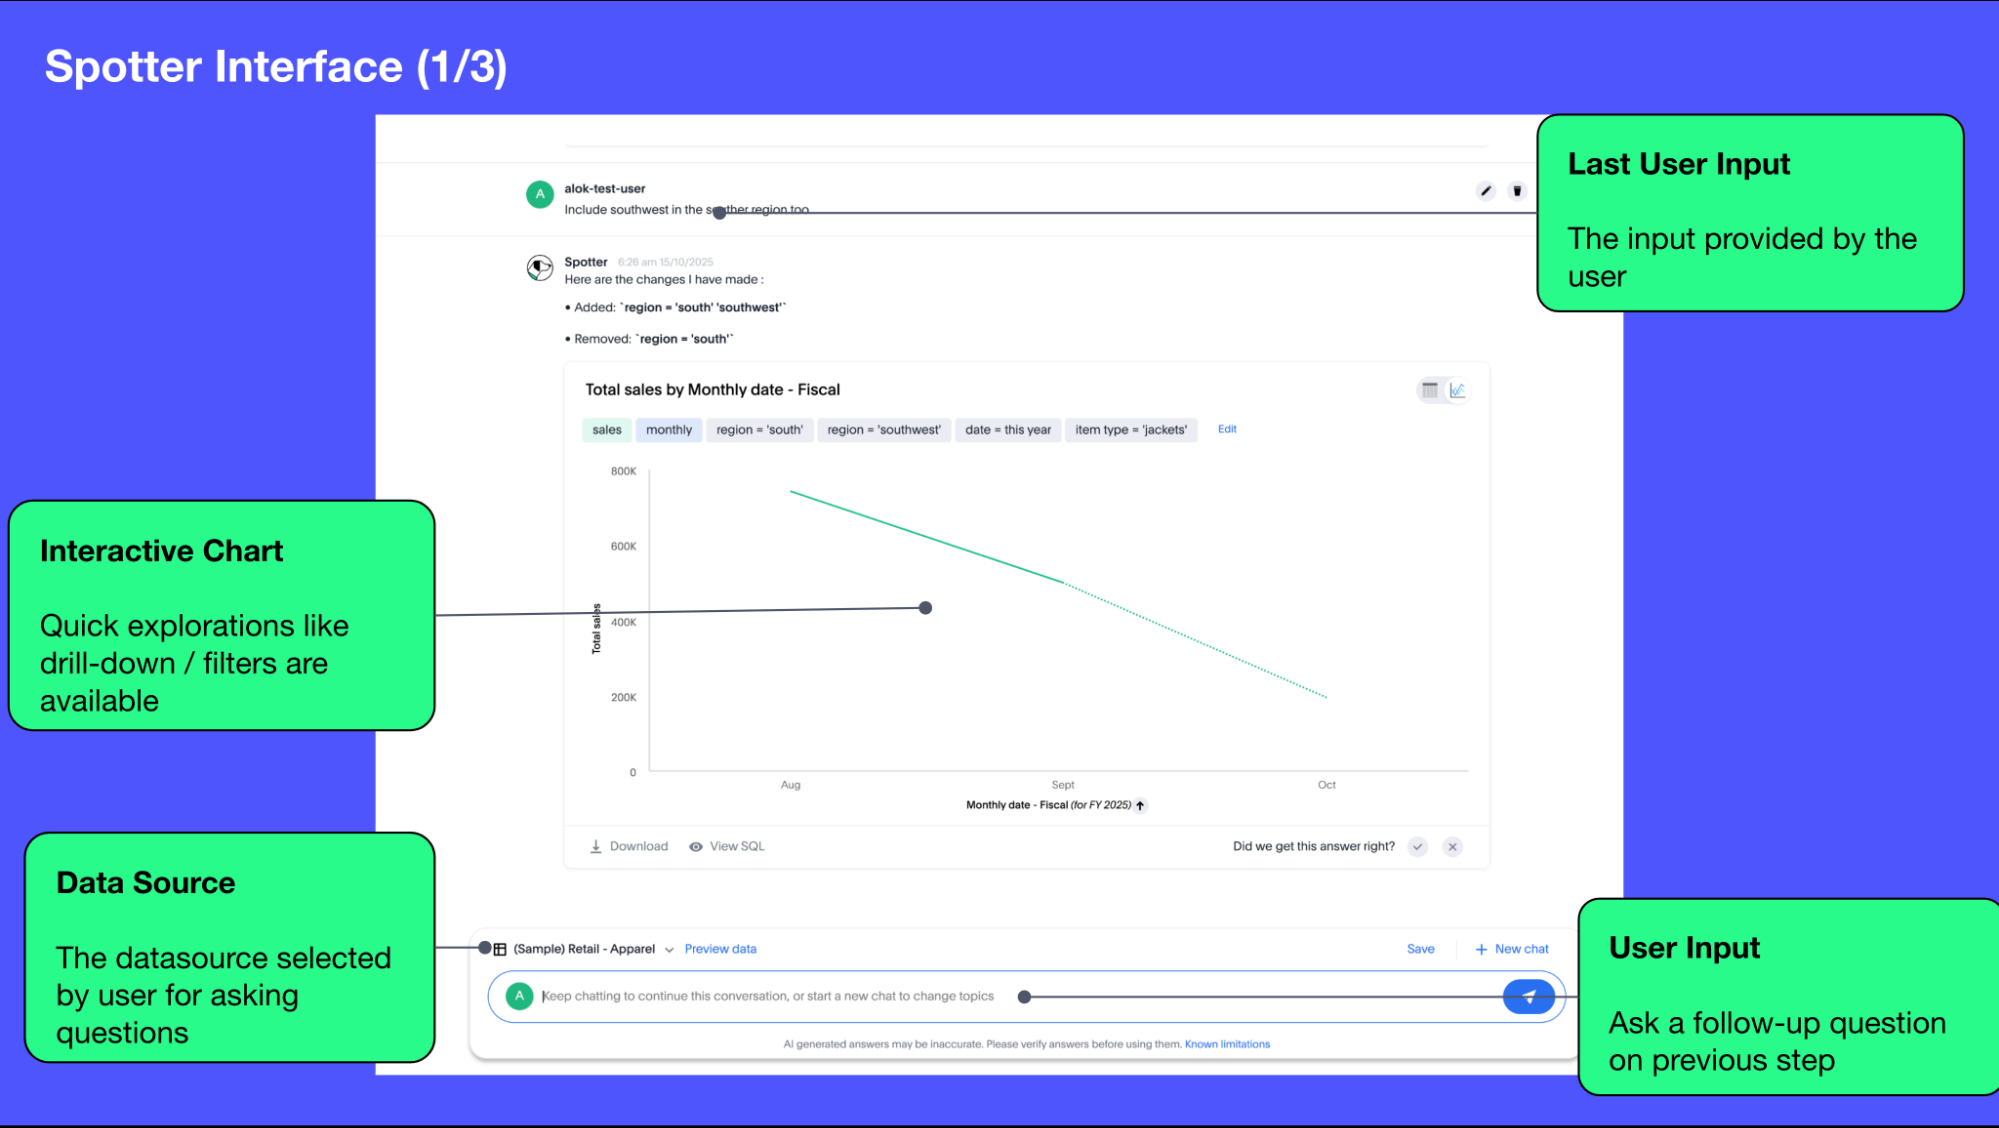The height and width of the screenshot is (1128, 1999).
Task: Click the 'item type = jackets' filter tag
Action: tap(1133, 428)
